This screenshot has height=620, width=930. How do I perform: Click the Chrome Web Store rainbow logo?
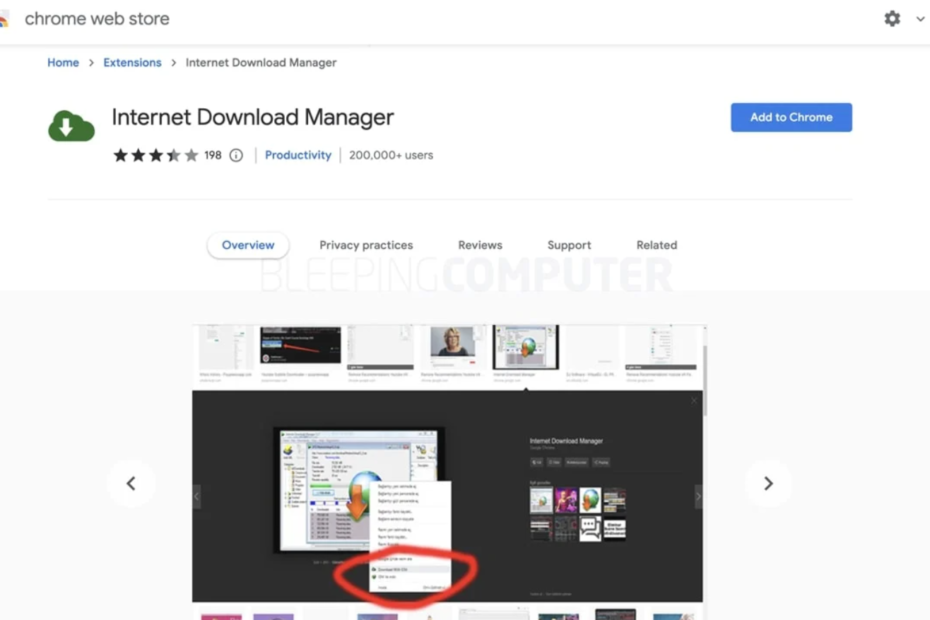pyautogui.click(x=5, y=19)
